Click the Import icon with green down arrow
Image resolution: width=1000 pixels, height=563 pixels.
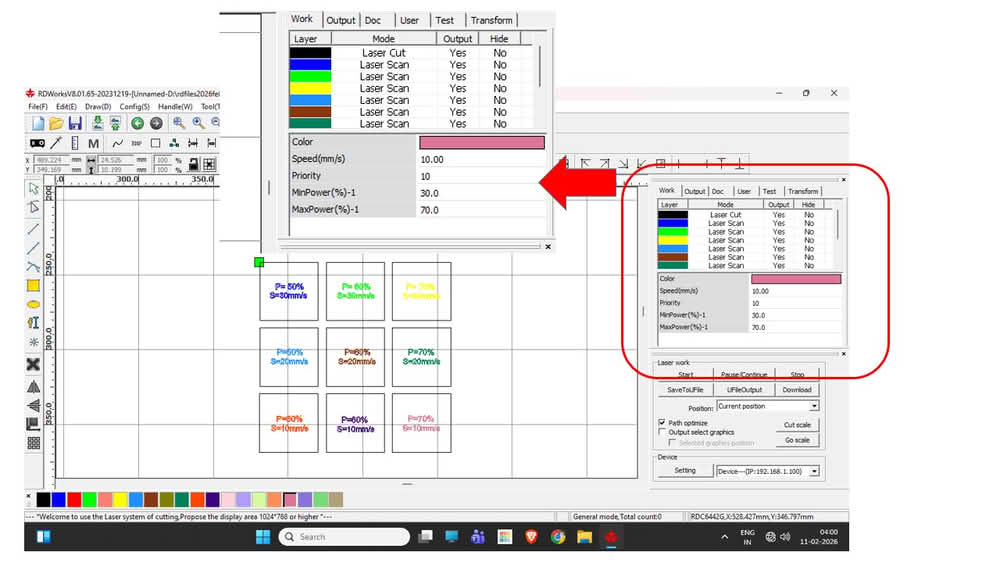click(x=97, y=124)
